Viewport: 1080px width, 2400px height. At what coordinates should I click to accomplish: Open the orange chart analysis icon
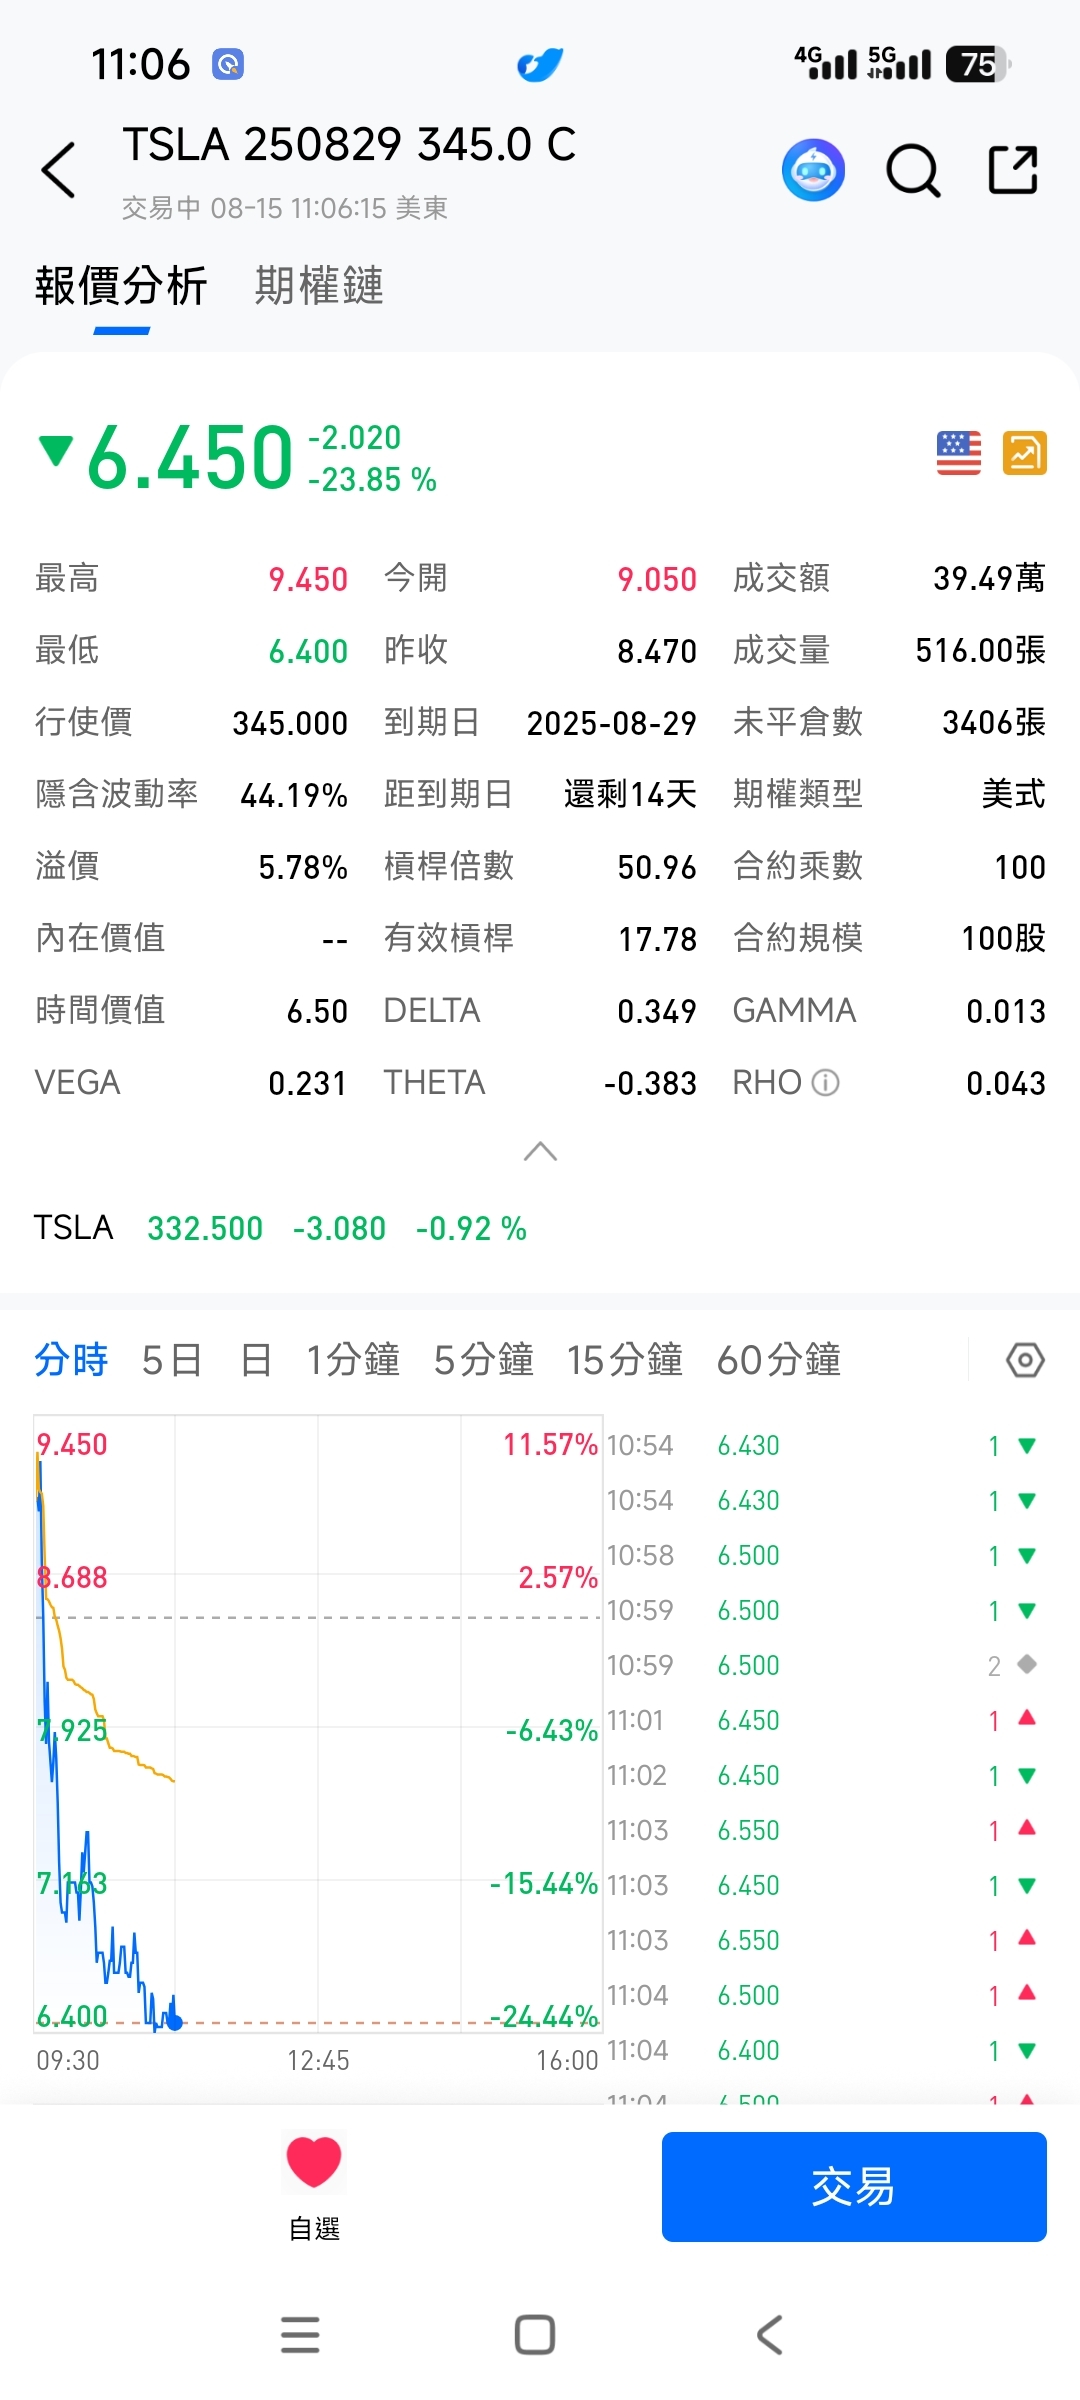[x=1025, y=453]
